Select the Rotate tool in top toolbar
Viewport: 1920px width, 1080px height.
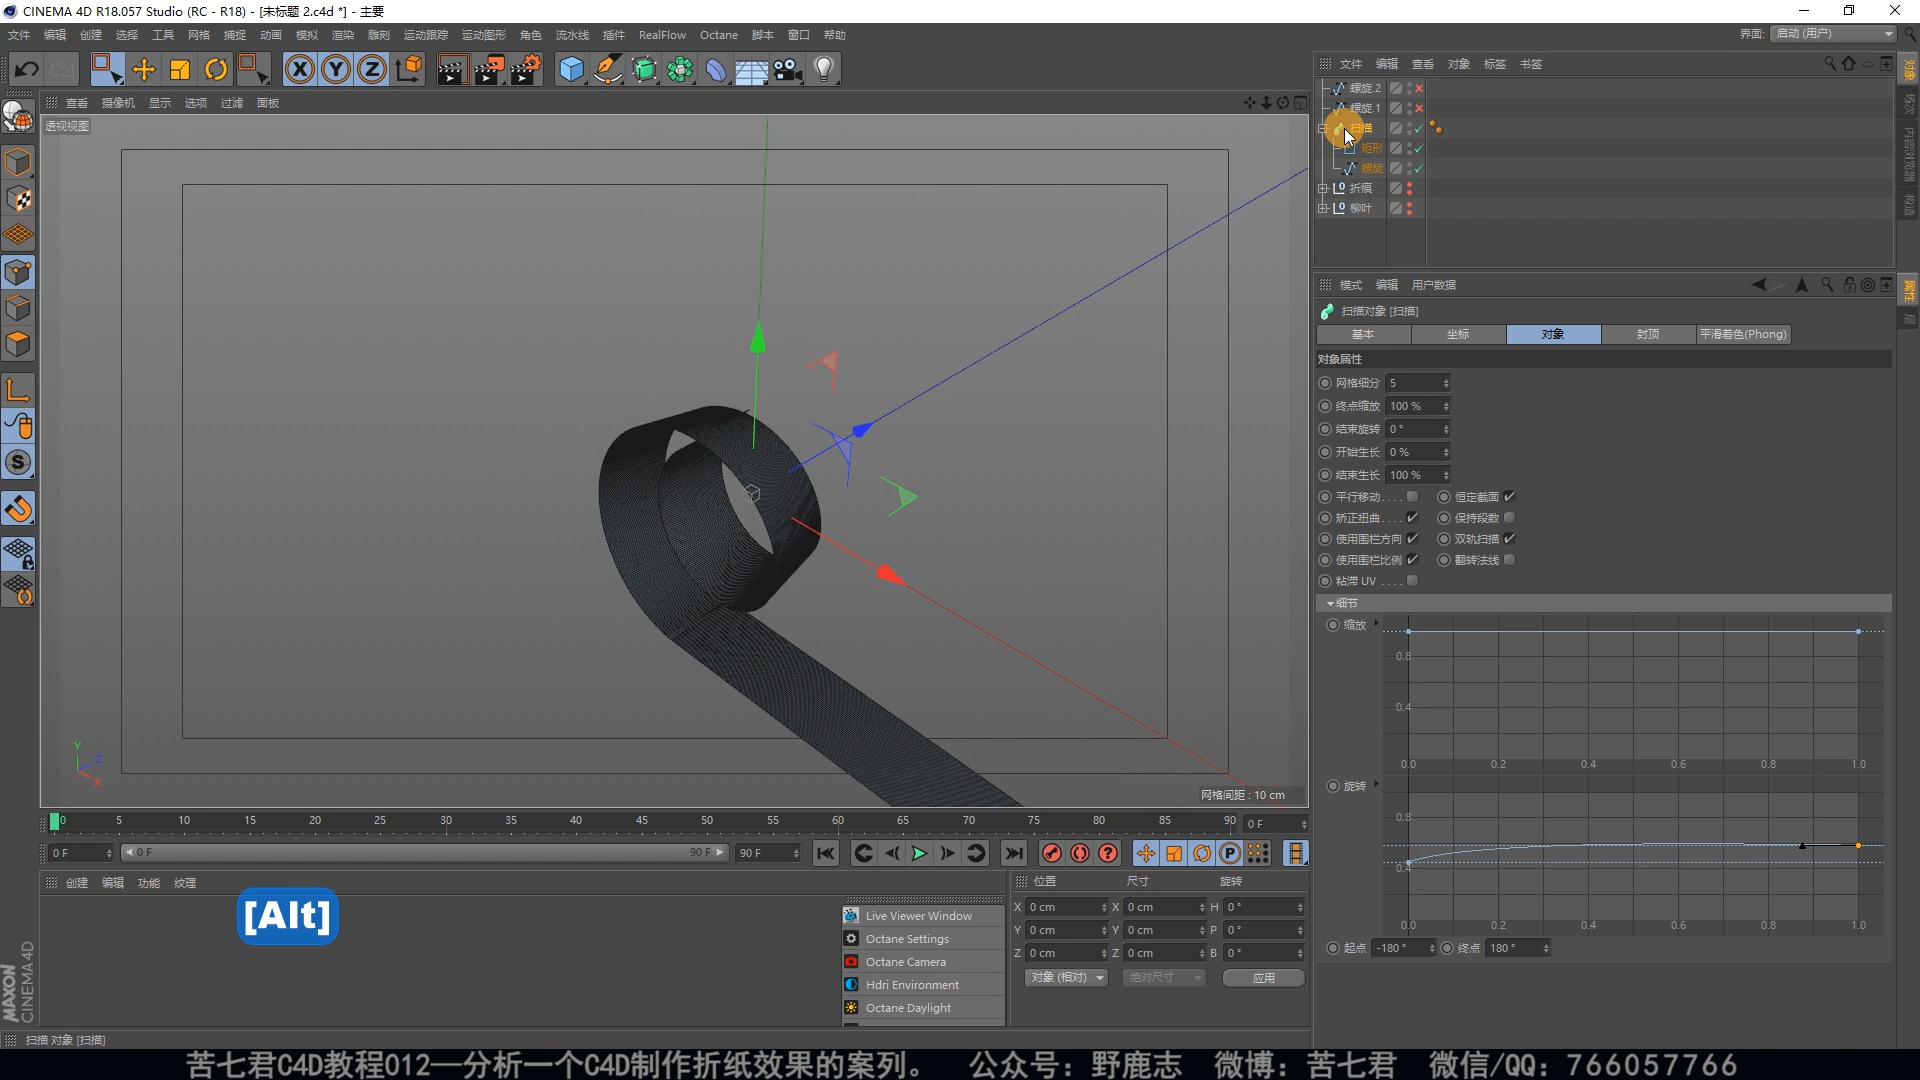coord(216,69)
